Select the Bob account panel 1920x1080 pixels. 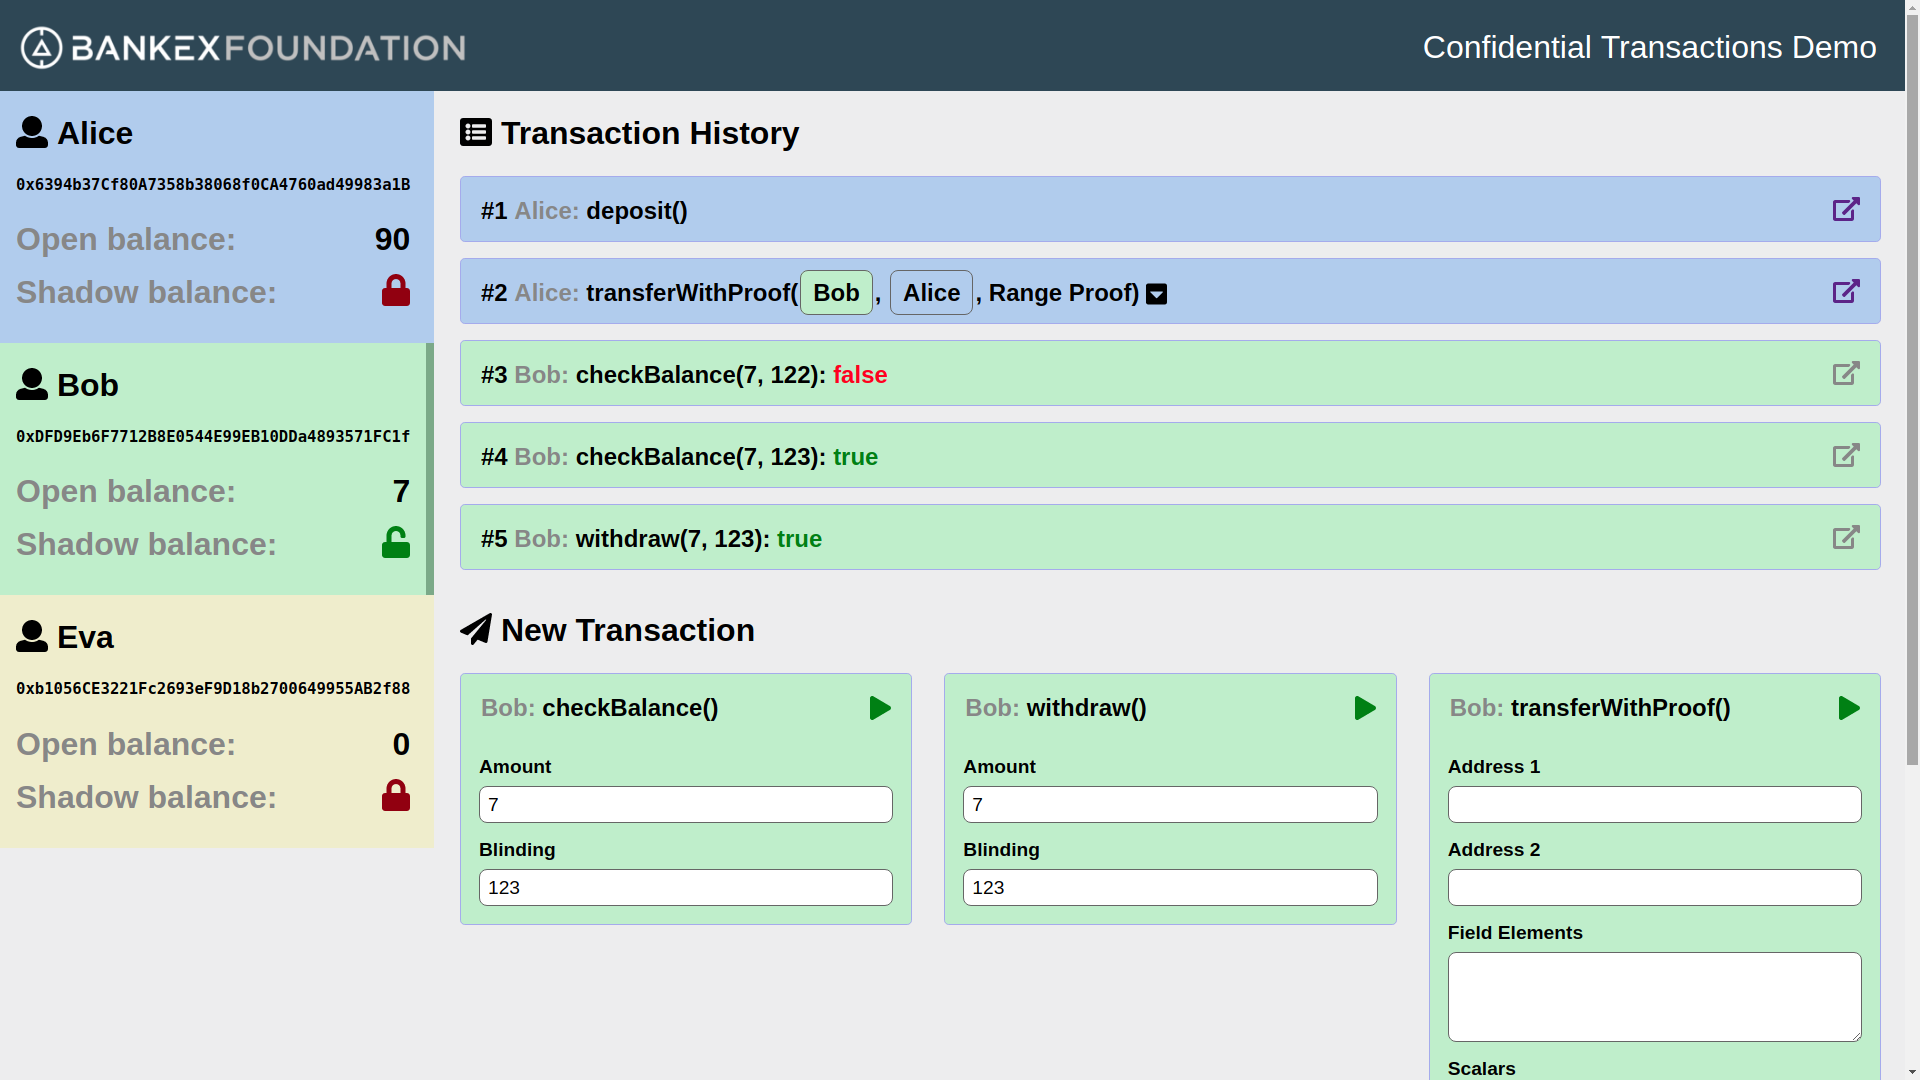tap(217, 469)
